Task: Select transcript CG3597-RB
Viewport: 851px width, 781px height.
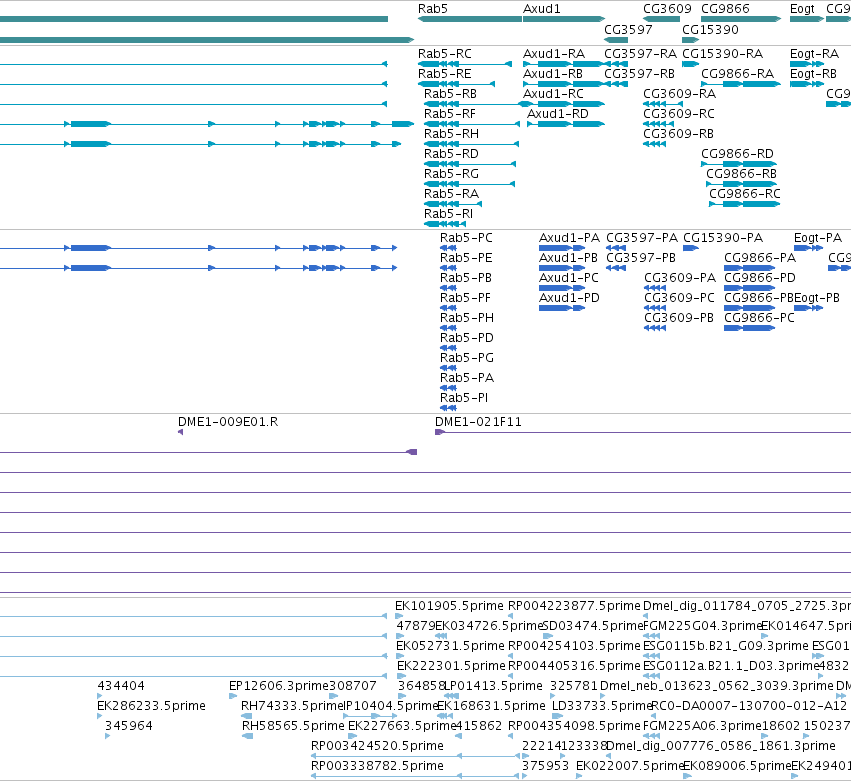Action: point(639,74)
